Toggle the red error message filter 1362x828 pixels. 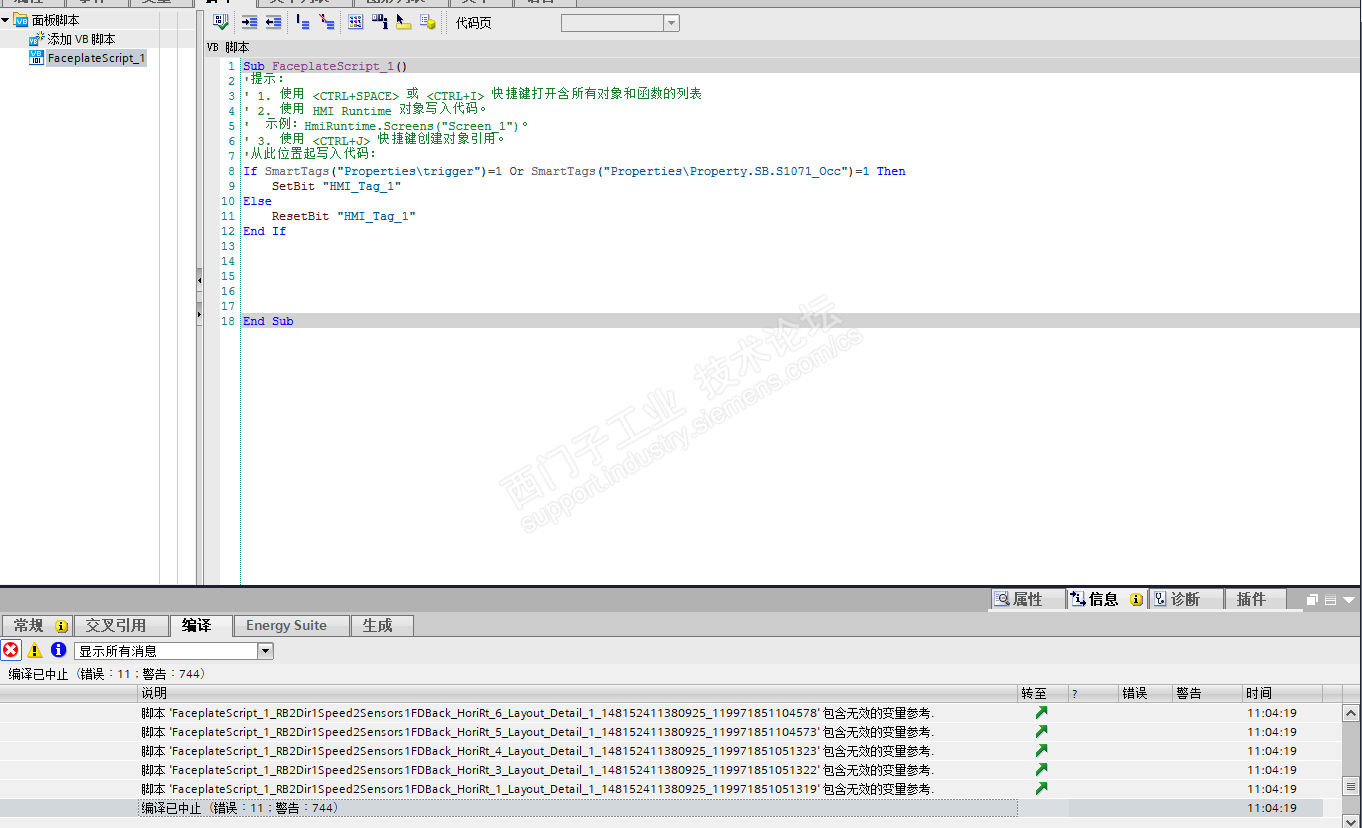tap(11, 650)
